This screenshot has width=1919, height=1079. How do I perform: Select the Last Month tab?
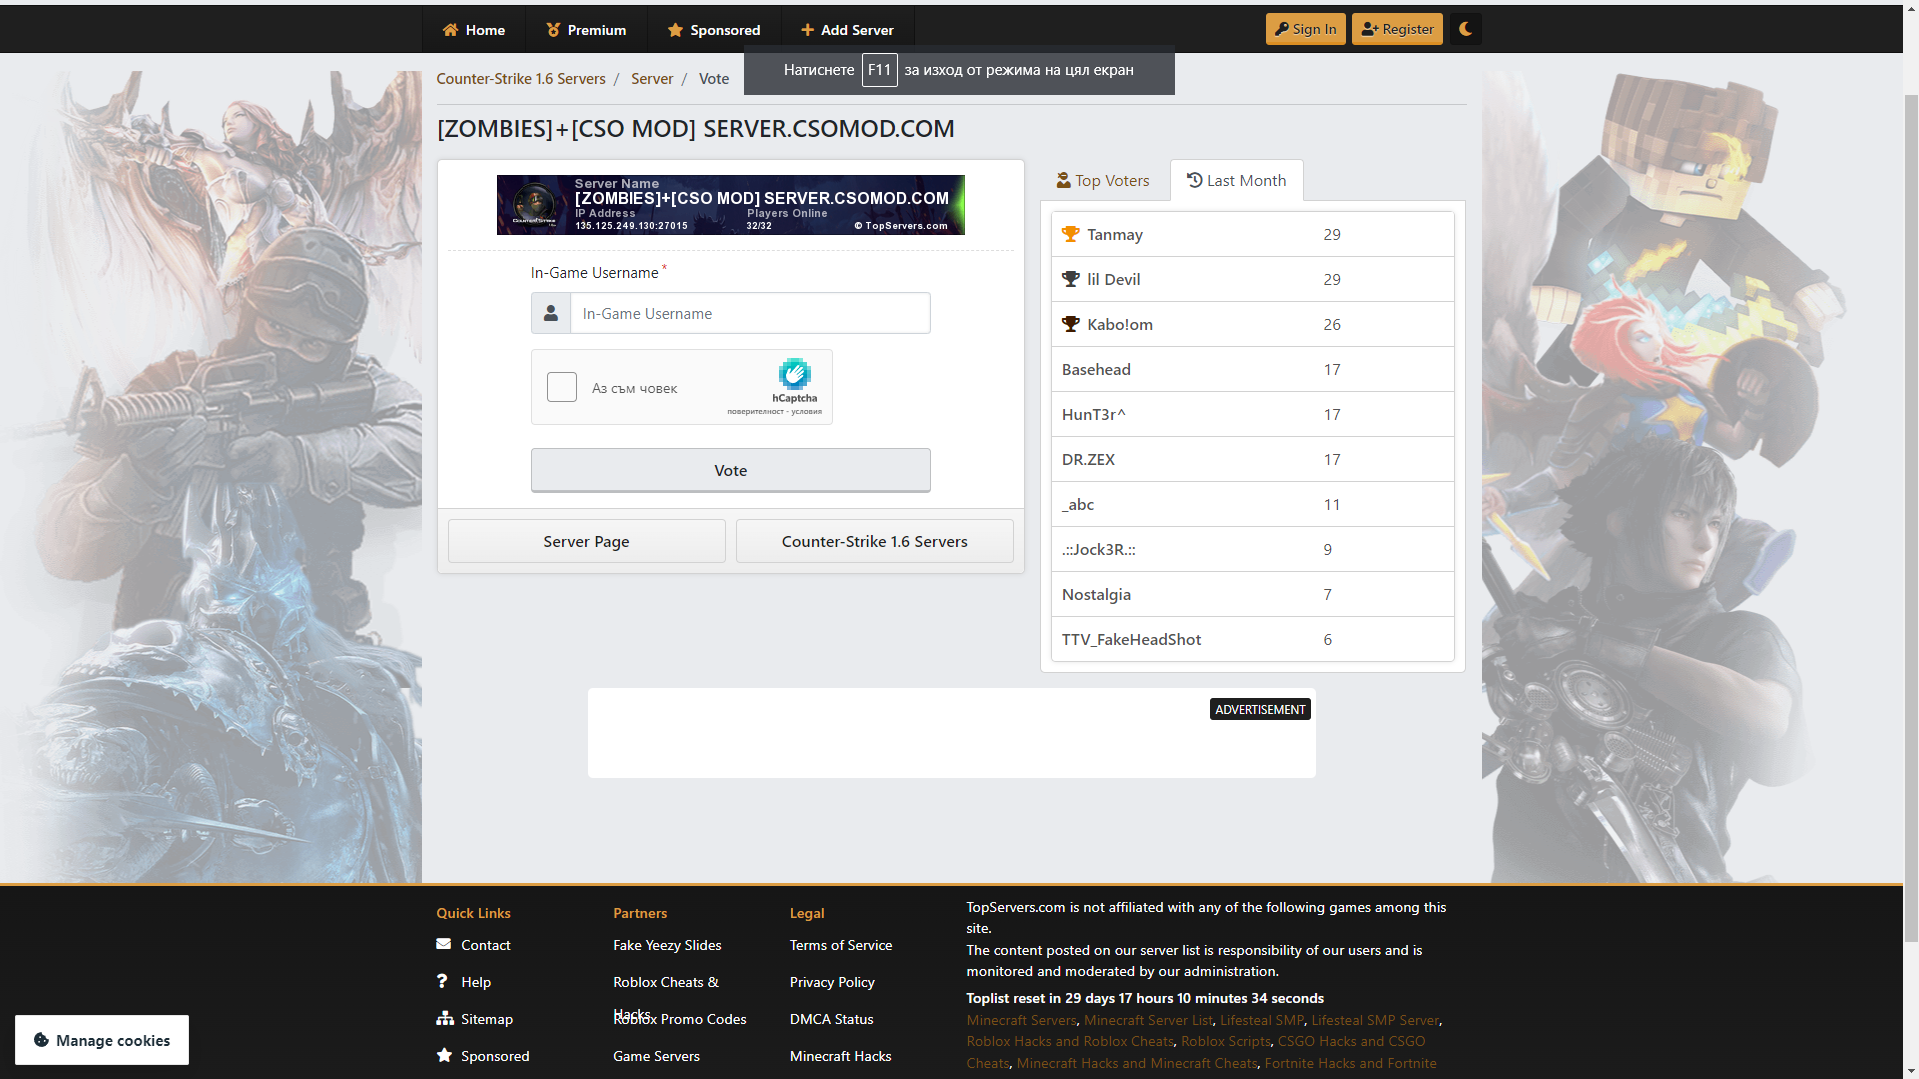[1236, 181]
